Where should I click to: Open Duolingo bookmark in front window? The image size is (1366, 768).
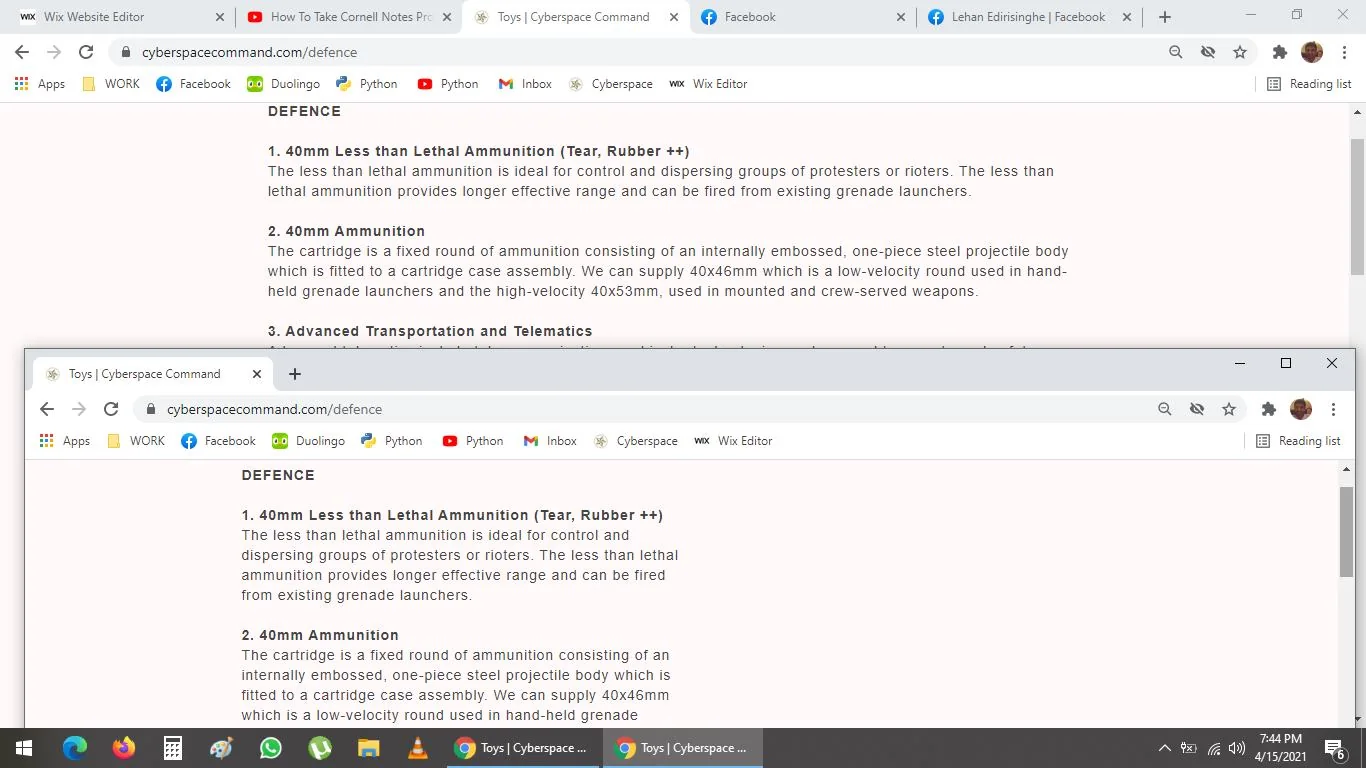[x=308, y=441]
